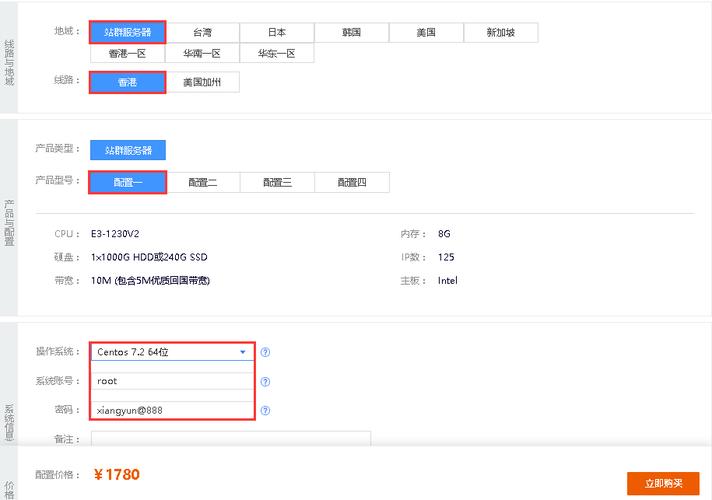Choose 日本 region
This screenshot has height=500, width=712.
pos(277,32)
